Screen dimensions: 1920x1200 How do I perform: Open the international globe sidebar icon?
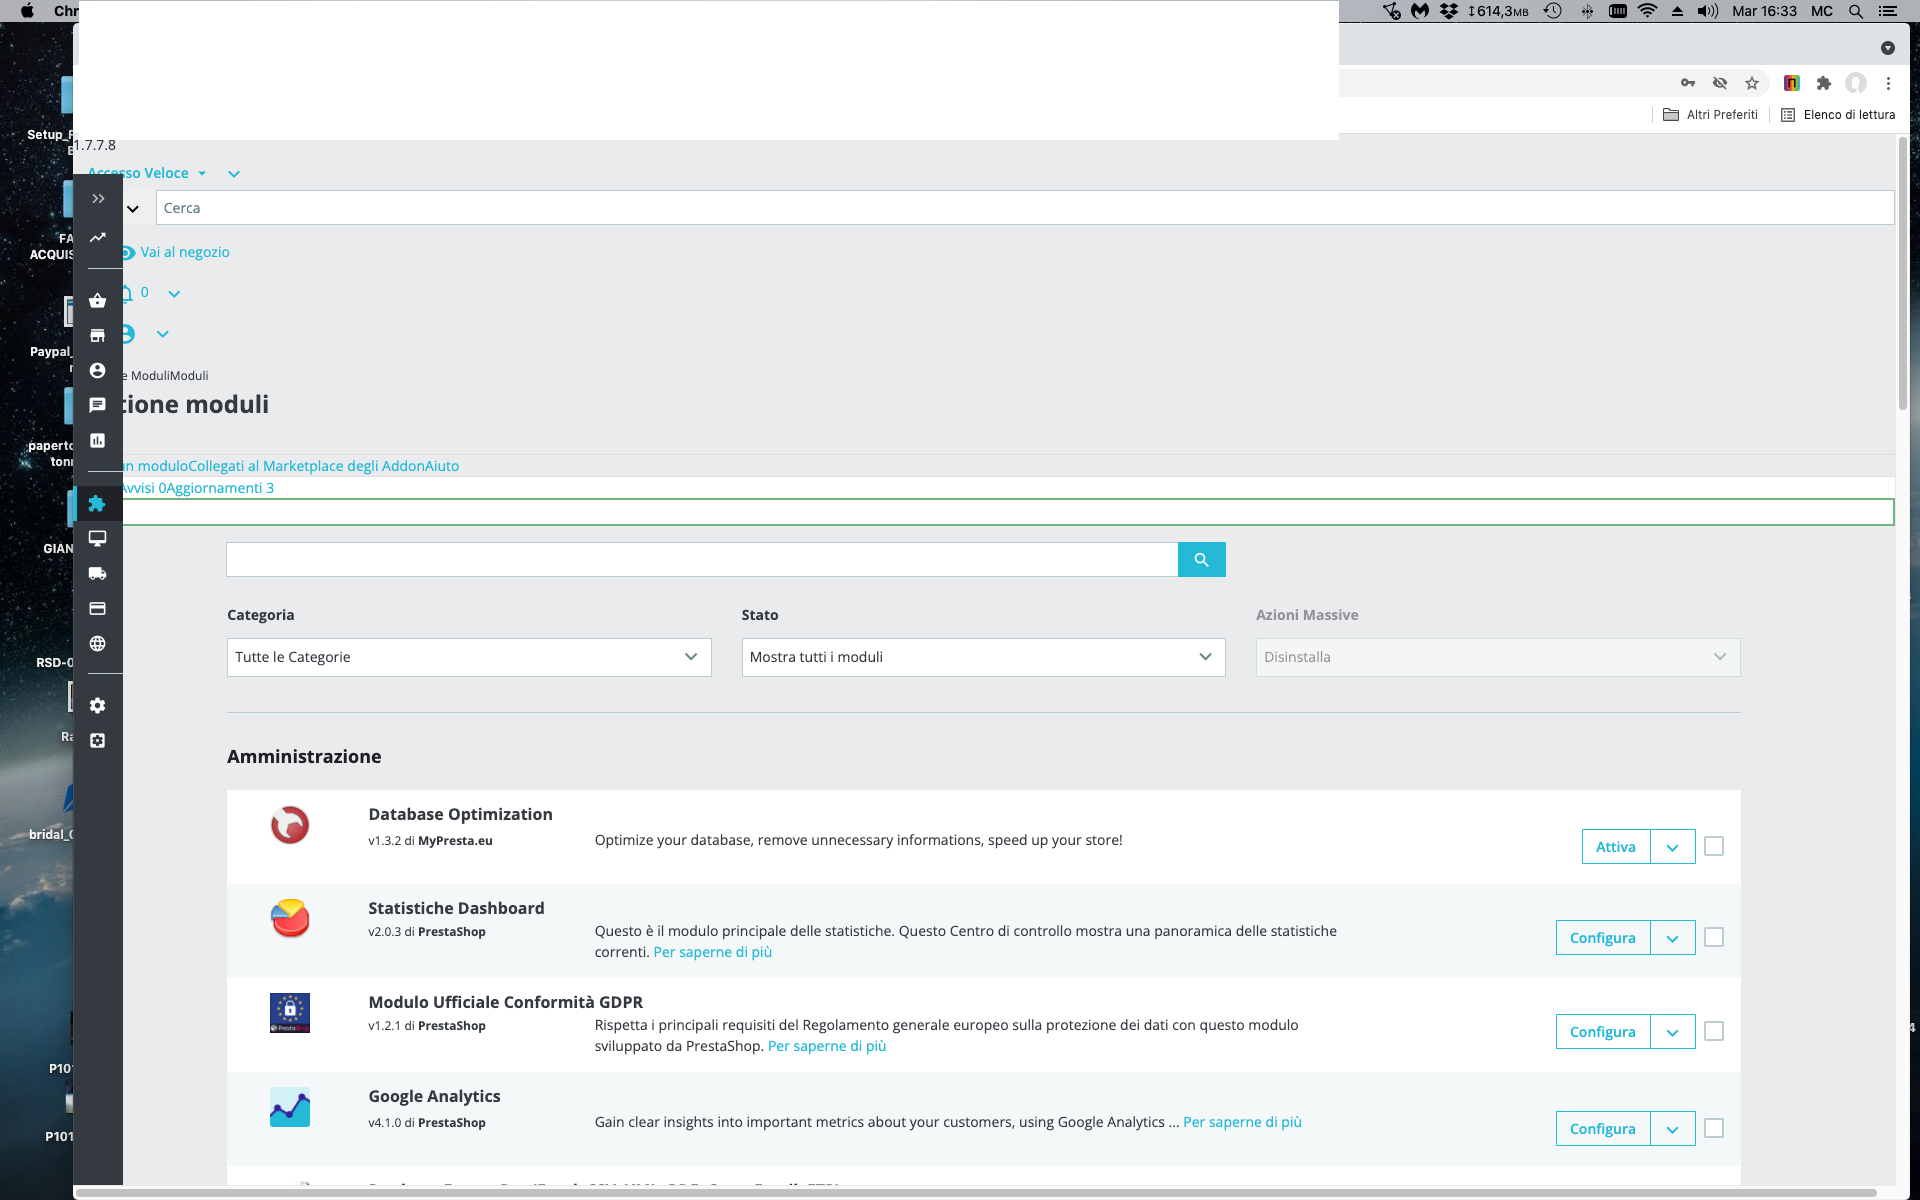[x=97, y=644]
